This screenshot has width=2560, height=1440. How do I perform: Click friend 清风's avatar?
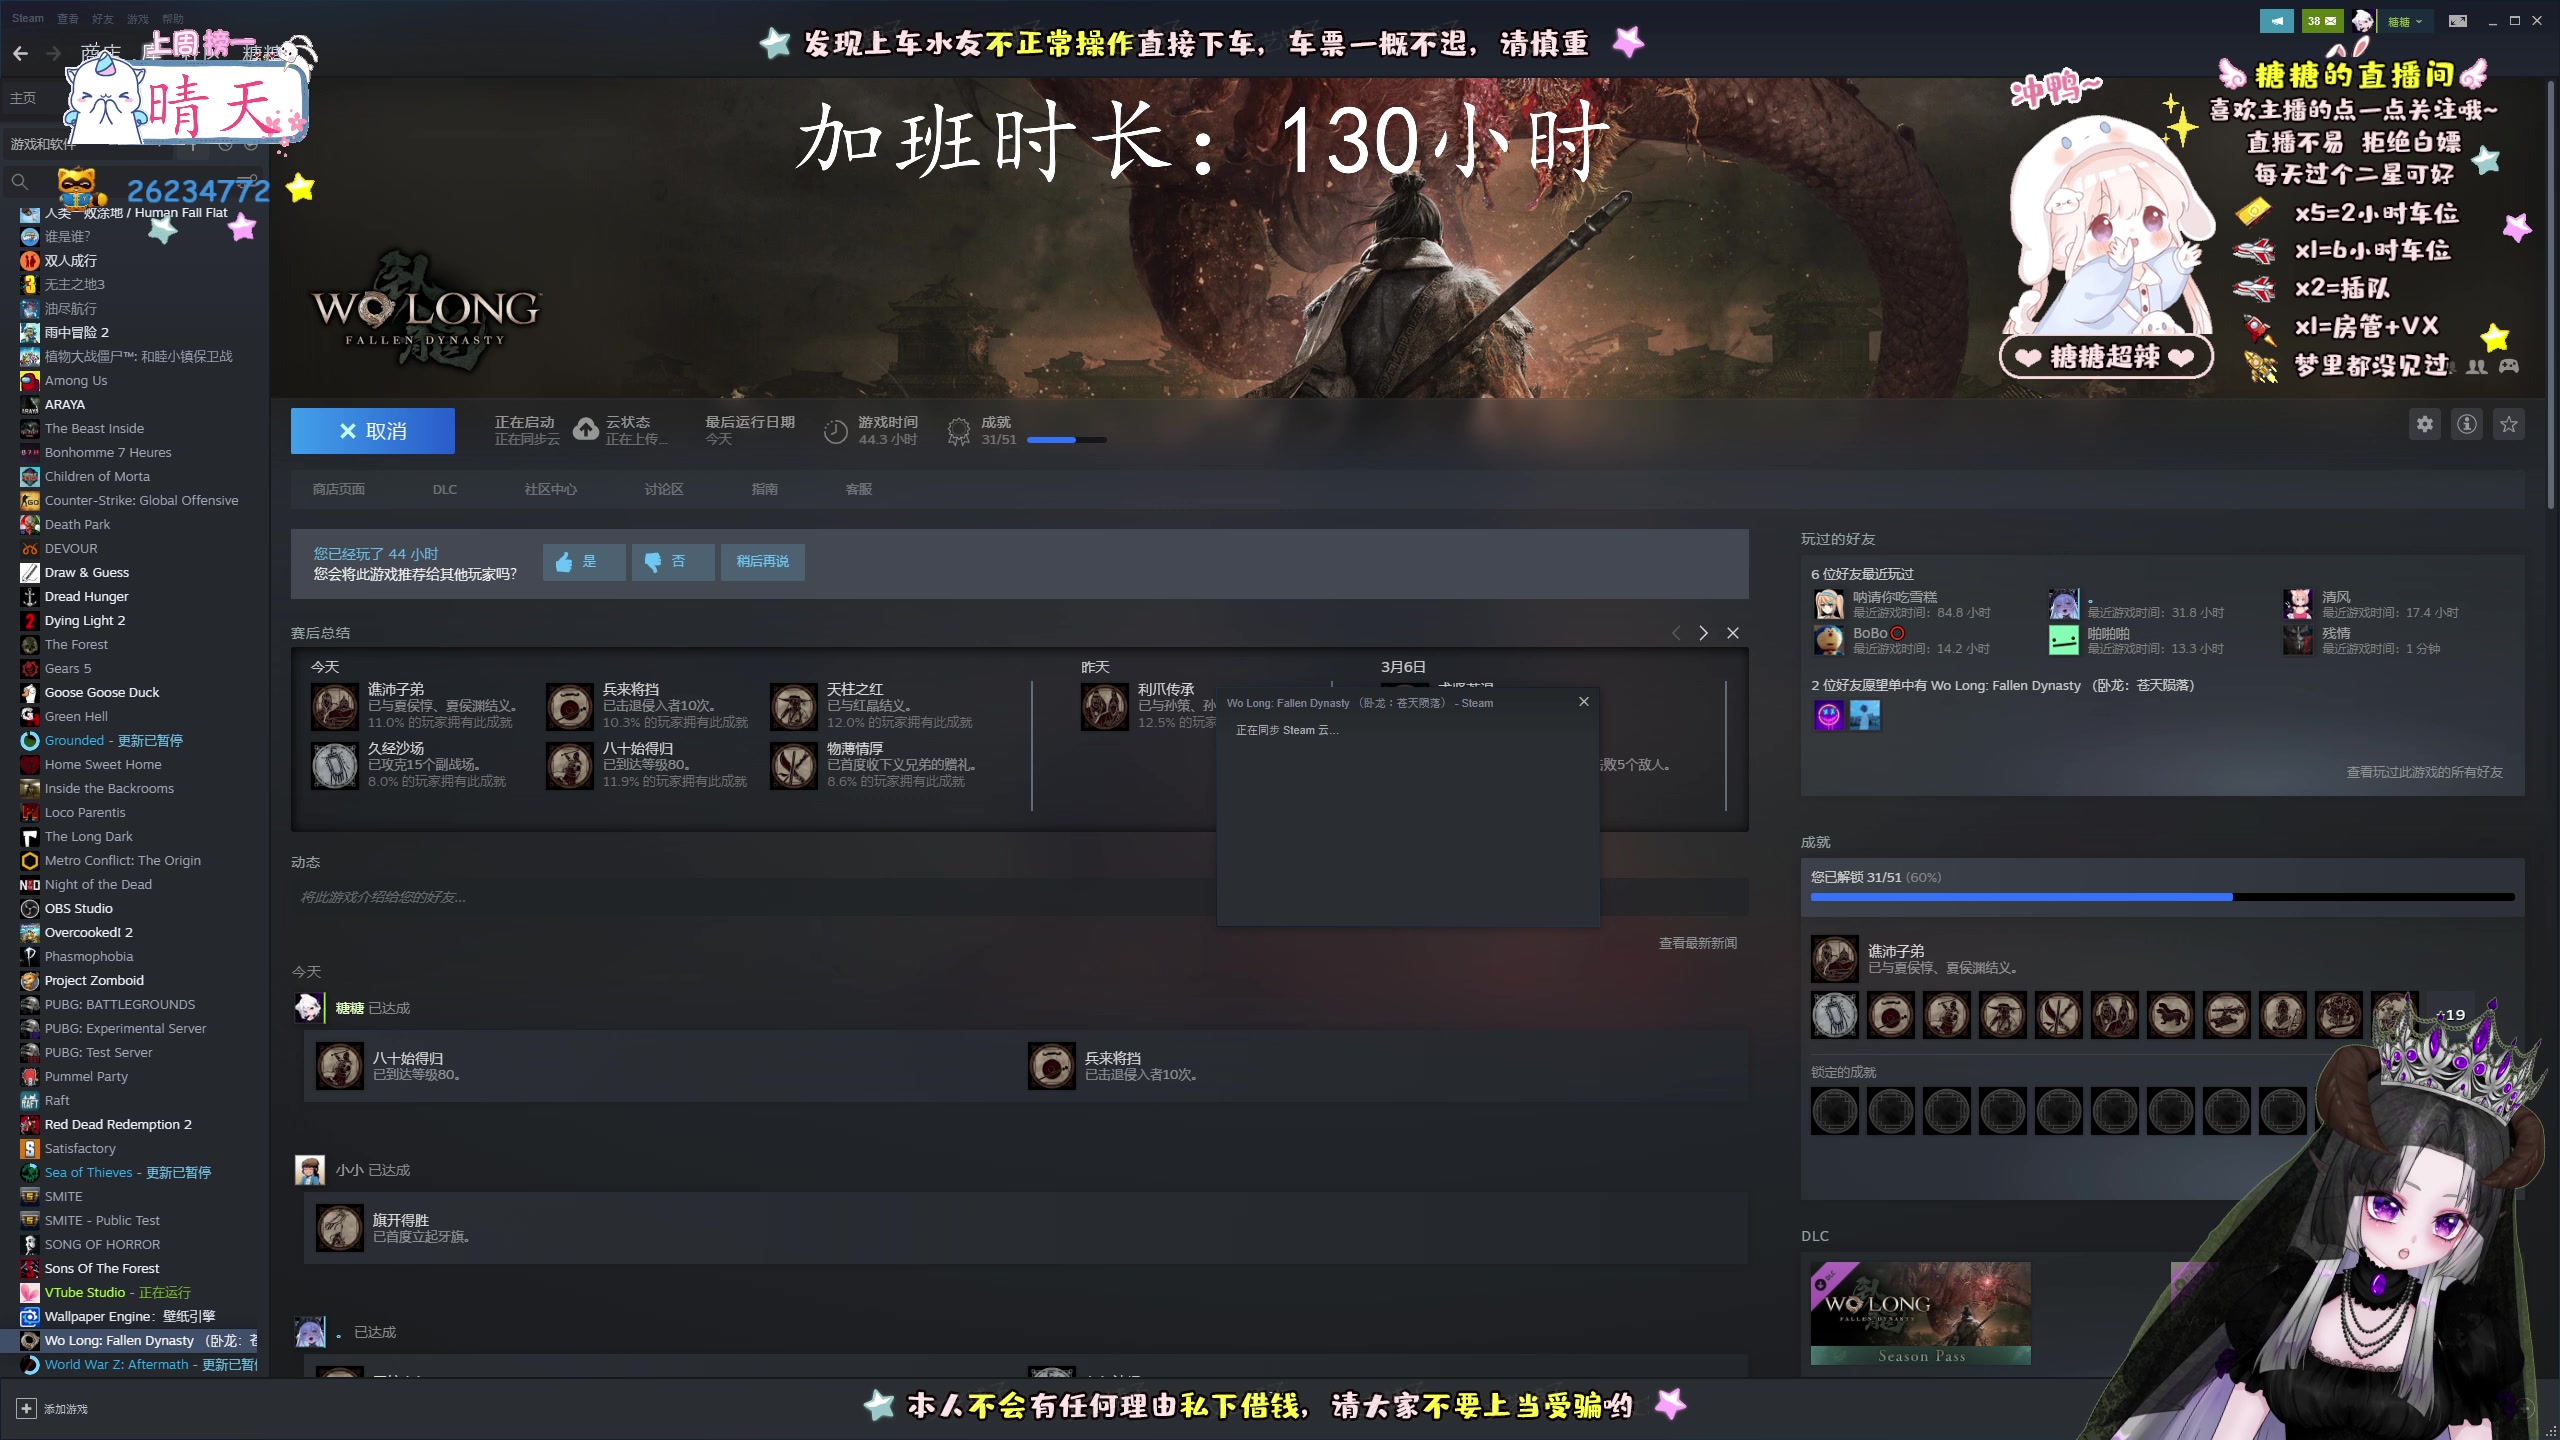click(2298, 604)
